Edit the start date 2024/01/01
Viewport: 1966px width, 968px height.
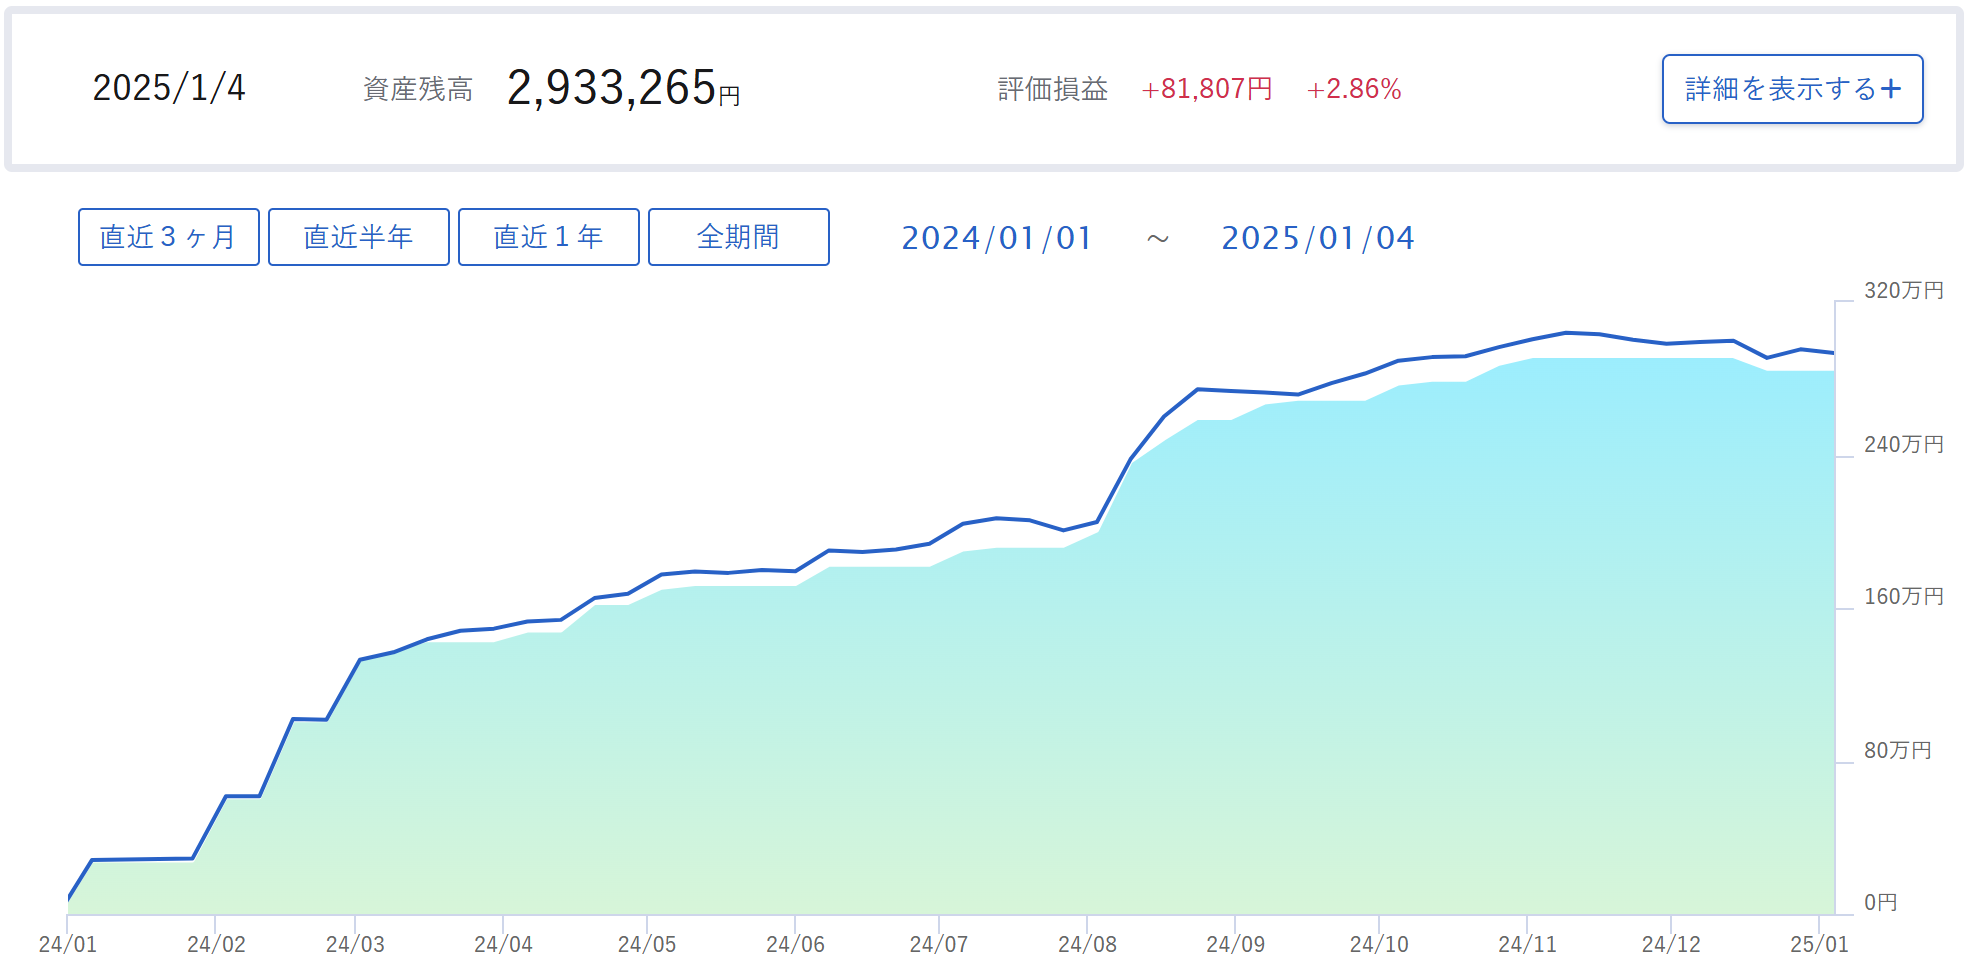[x=997, y=238]
